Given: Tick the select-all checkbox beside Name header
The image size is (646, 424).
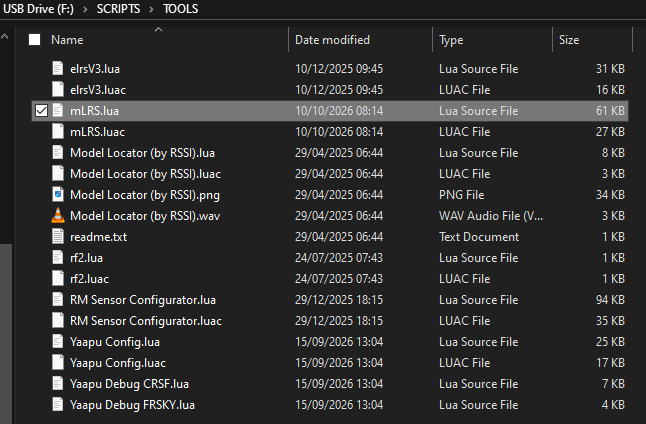Looking at the screenshot, I should tap(35, 40).
